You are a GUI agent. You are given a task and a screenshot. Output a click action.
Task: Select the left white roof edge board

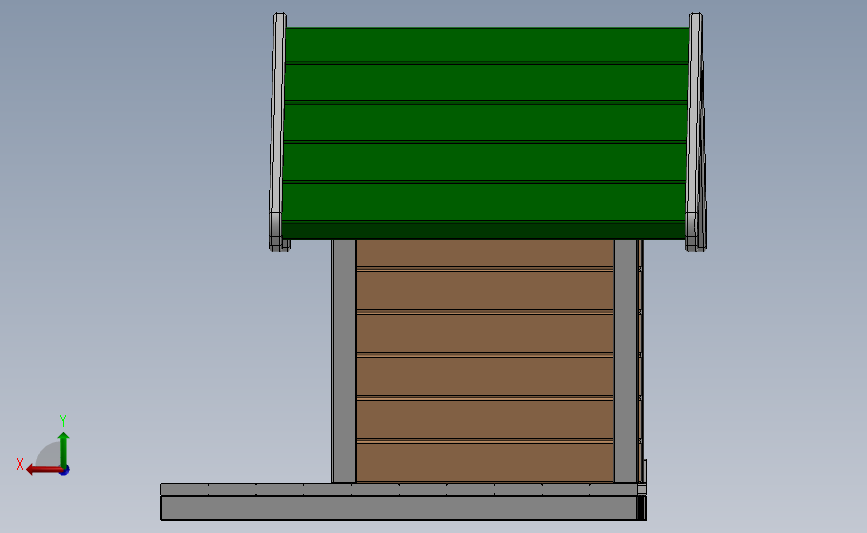pos(278,132)
